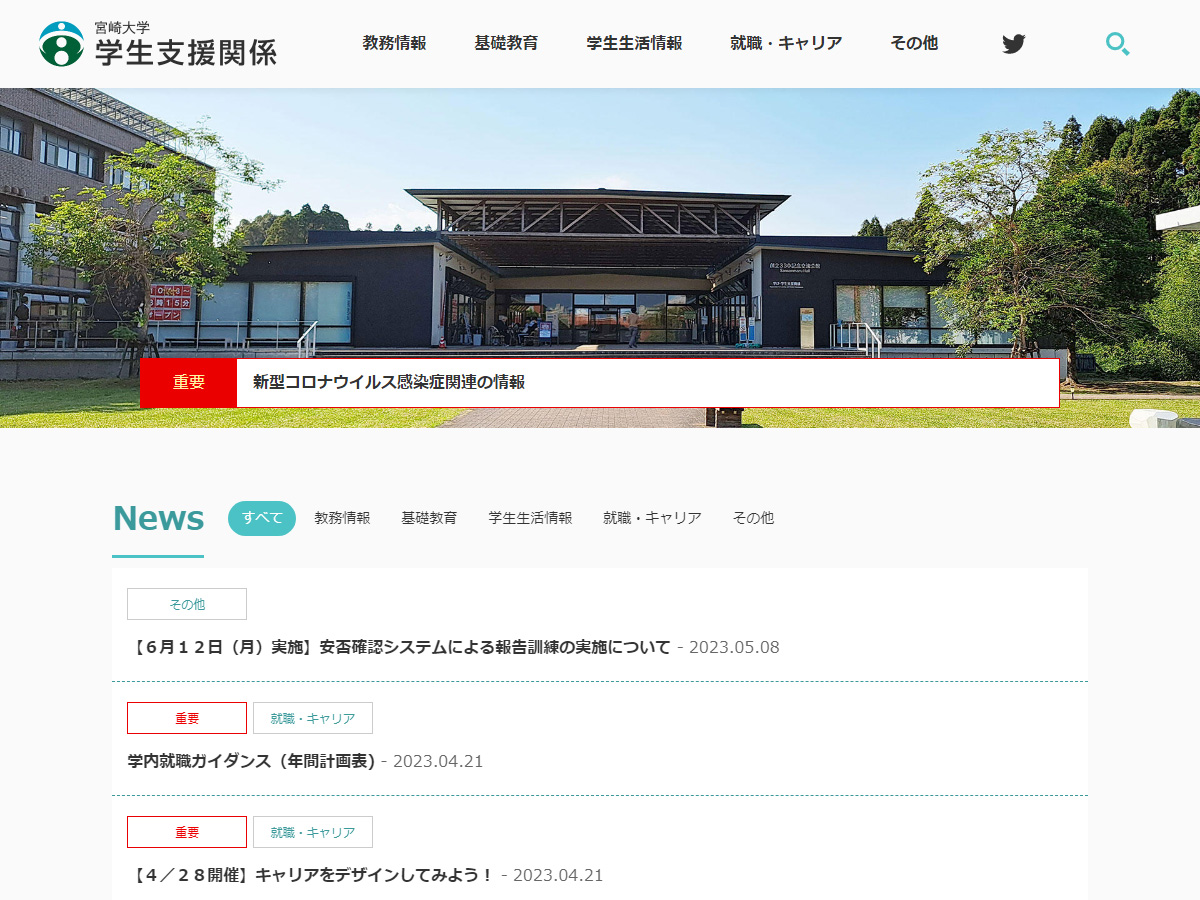Filter news by 基礎教育 tab
This screenshot has width=1200, height=900.
pyautogui.click(x=429, y=518)
